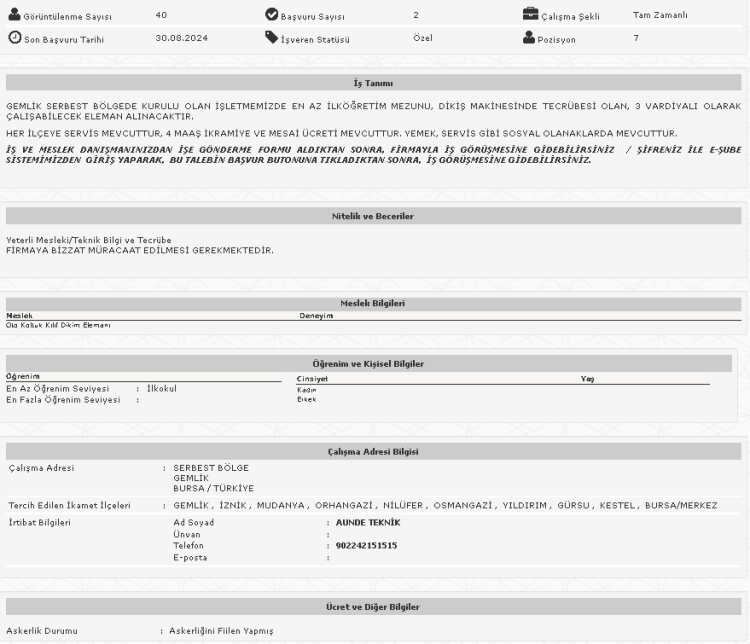Click the phone number 902242151515
Viewport: 750px width, 644px height.
366,546
